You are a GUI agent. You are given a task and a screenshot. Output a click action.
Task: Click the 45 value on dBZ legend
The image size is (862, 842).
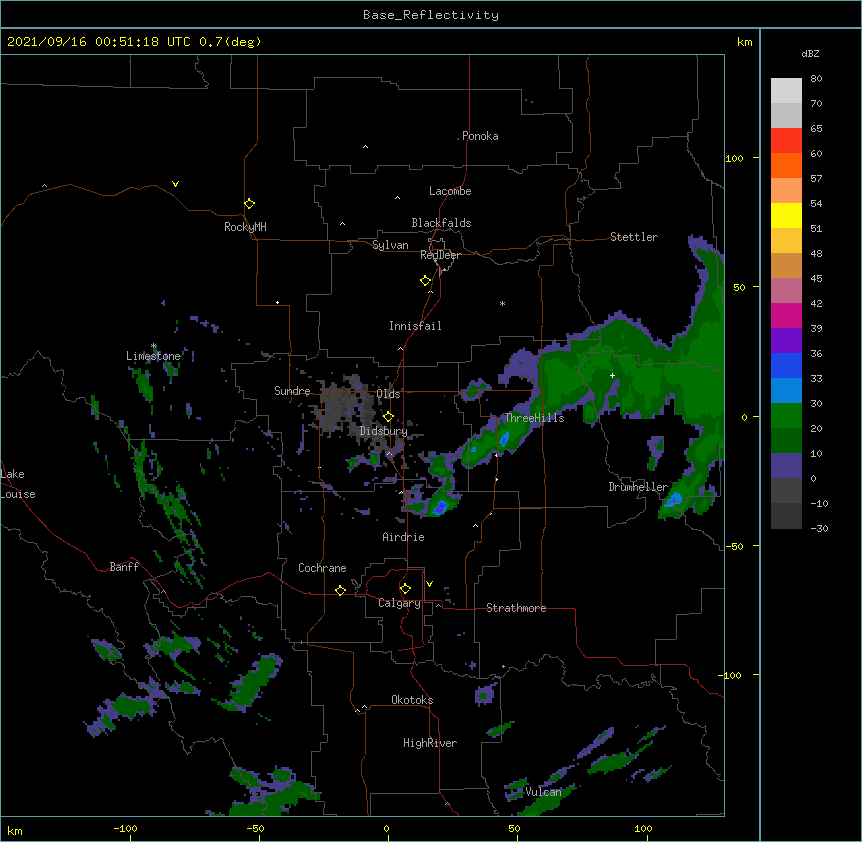pos(816,279)
